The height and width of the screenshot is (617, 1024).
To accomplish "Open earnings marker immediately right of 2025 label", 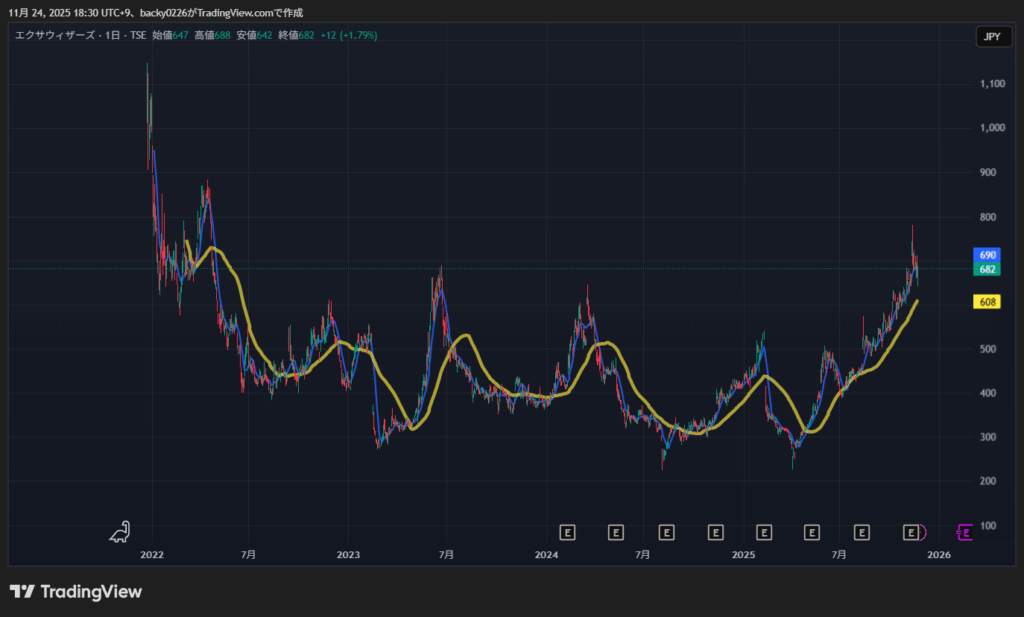I will [x=764, y=532].
